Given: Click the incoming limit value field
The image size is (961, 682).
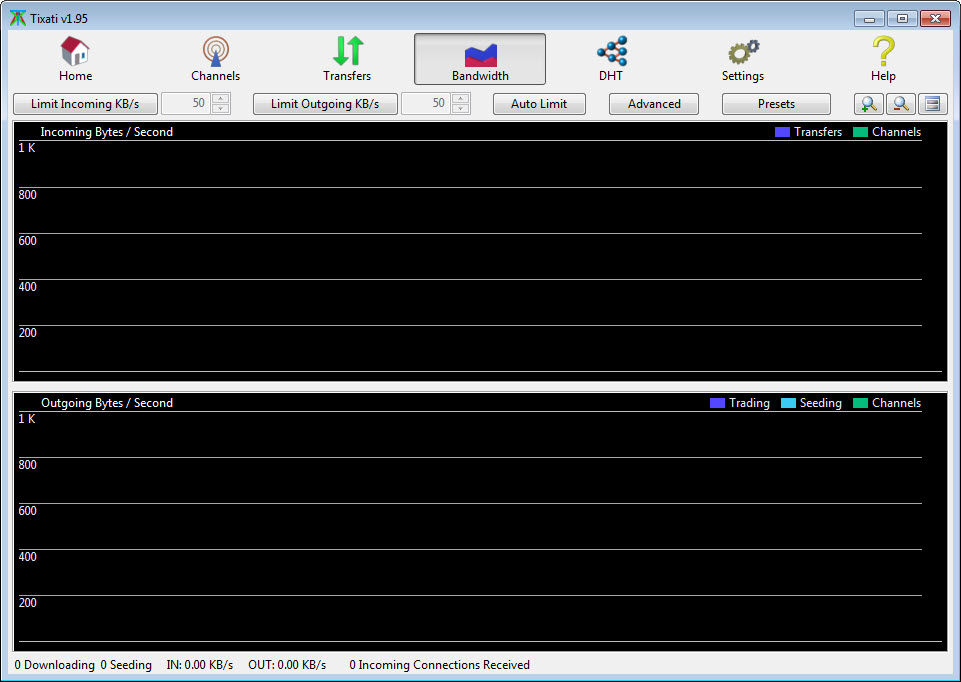Looking at the screenshot, I should pos(186,104).
